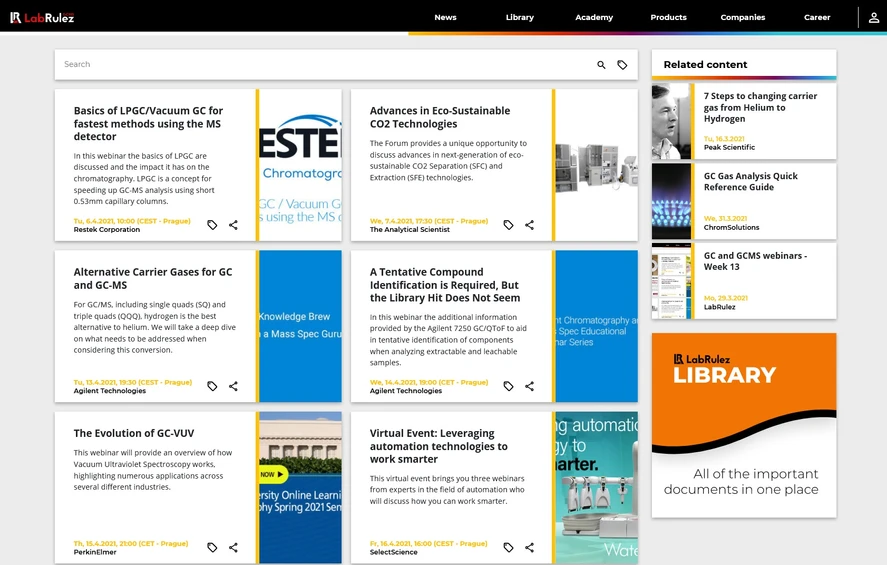The width and height of the screenshot is (887, 565).
Task: Share the Tentative Compound Identification webinar
Action: point(529,386)
